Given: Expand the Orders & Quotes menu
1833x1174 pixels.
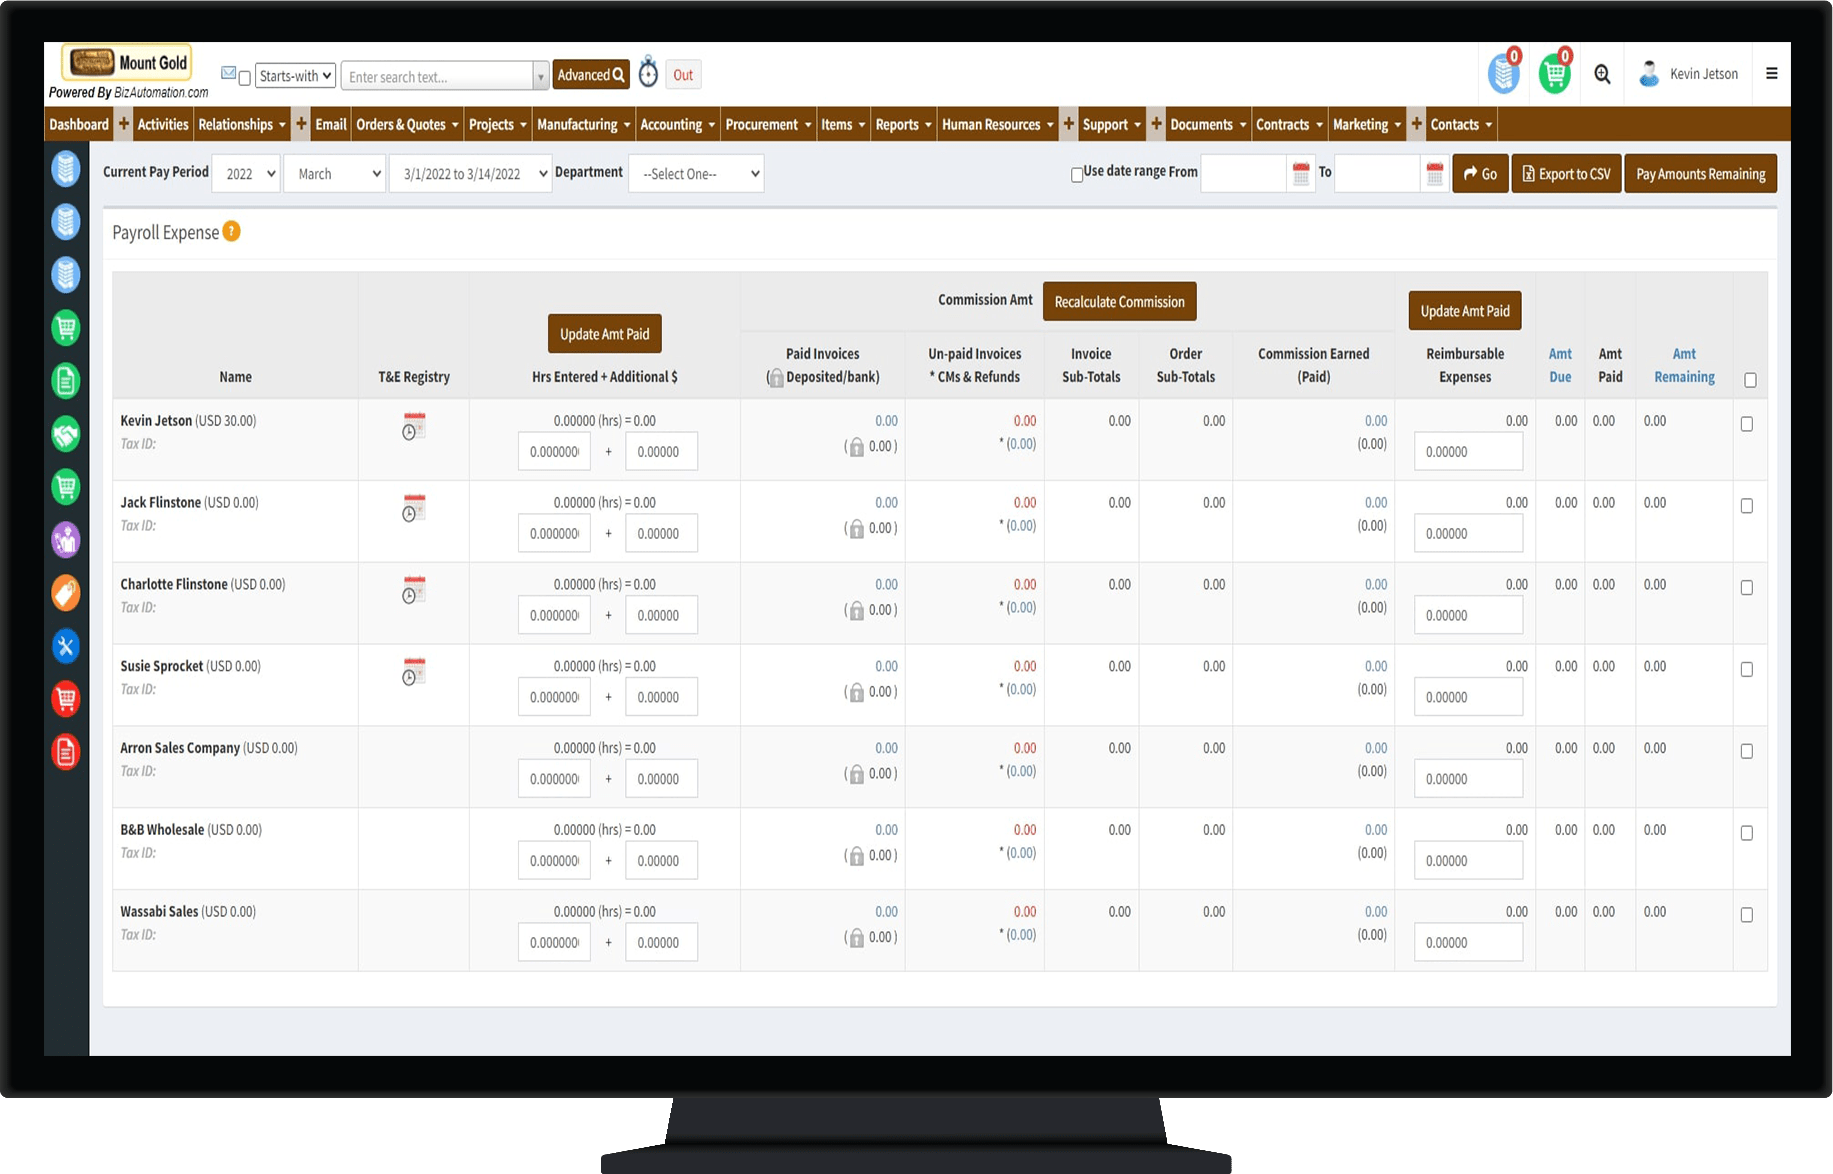Looking at the screenshot, I should coord(408,124).
